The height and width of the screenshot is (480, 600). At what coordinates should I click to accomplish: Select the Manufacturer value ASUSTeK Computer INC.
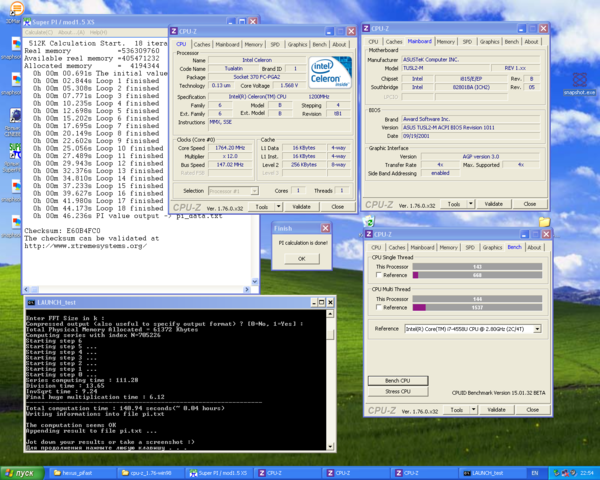[x=471, y=60]
